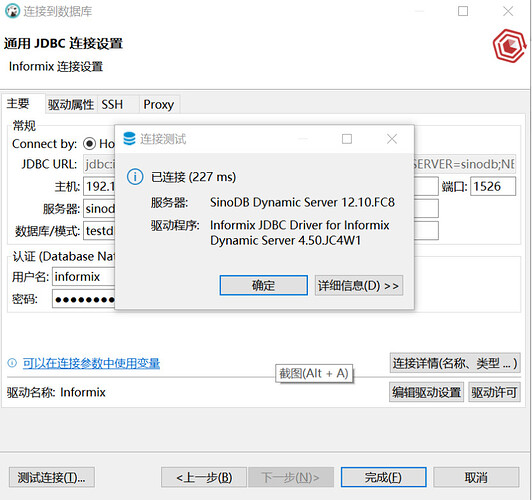Image resolution: width=532 pixels, height=500 pixels.
Task: Maximize the 连接到数据库 window
Action: (x=463, y=11)
